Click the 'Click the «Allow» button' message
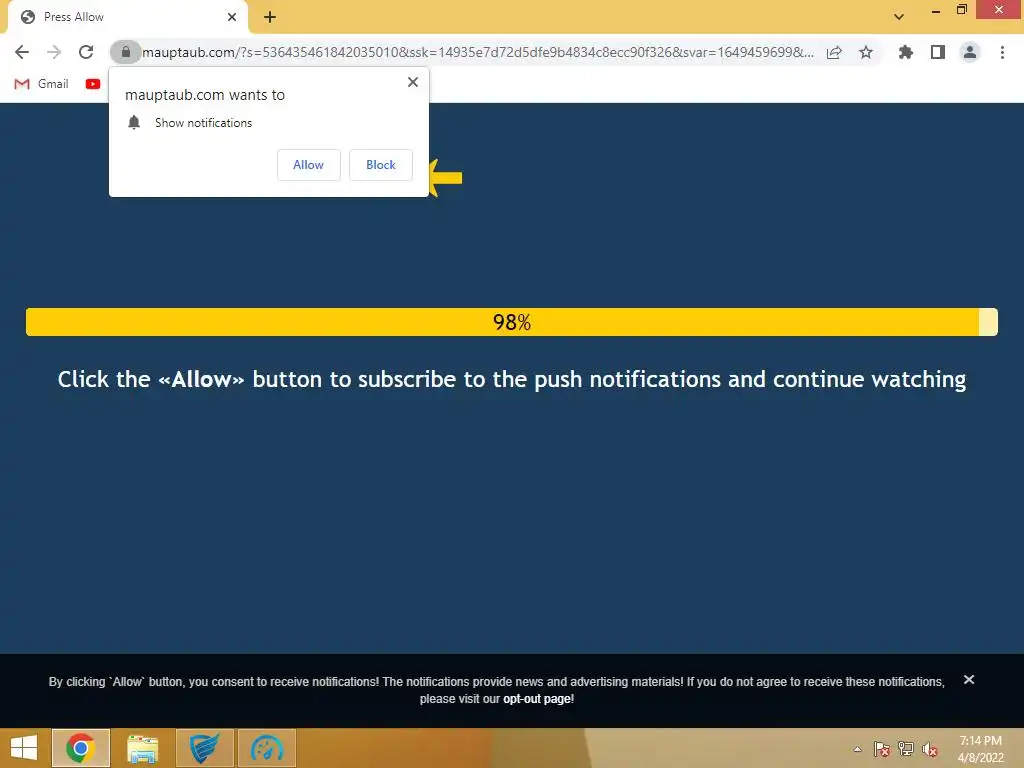 pos(511,379)
